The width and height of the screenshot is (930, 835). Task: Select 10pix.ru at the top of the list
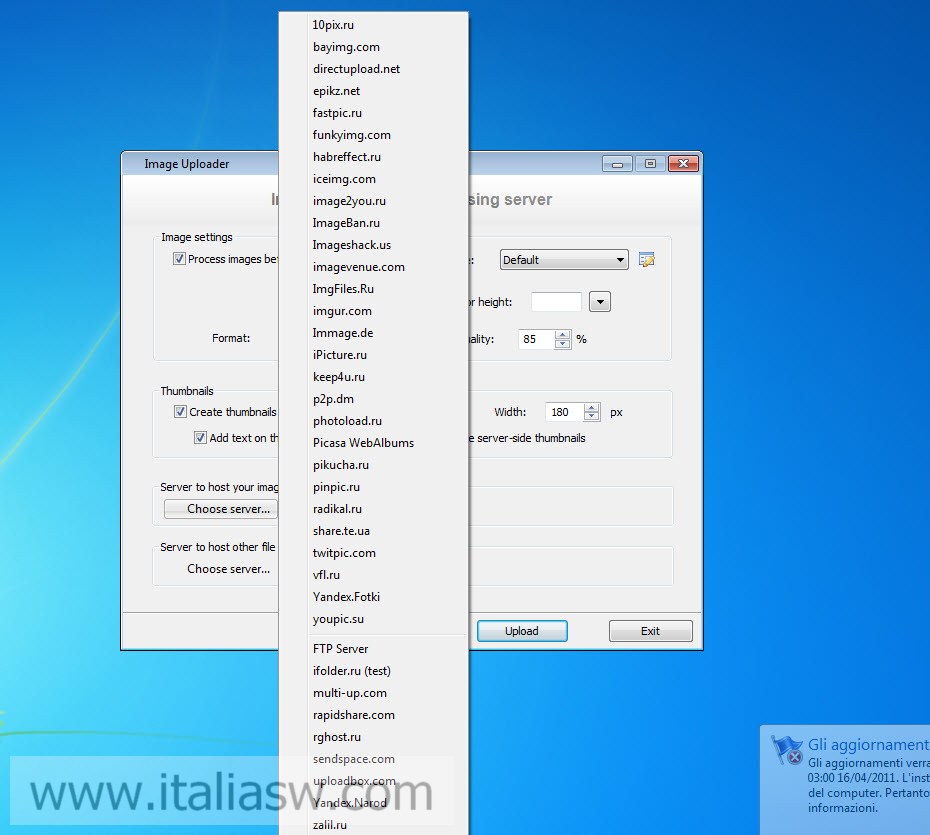pos(332,24)
